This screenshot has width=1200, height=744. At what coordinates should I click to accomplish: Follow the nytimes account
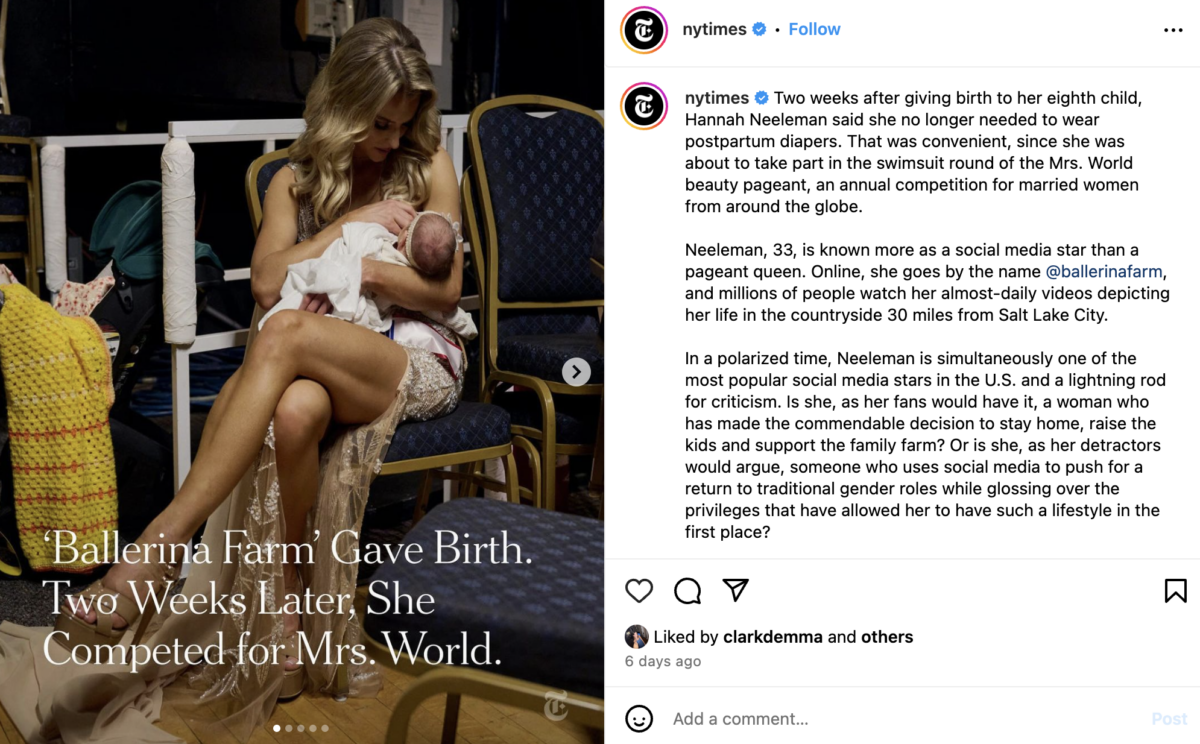[814, 29]
